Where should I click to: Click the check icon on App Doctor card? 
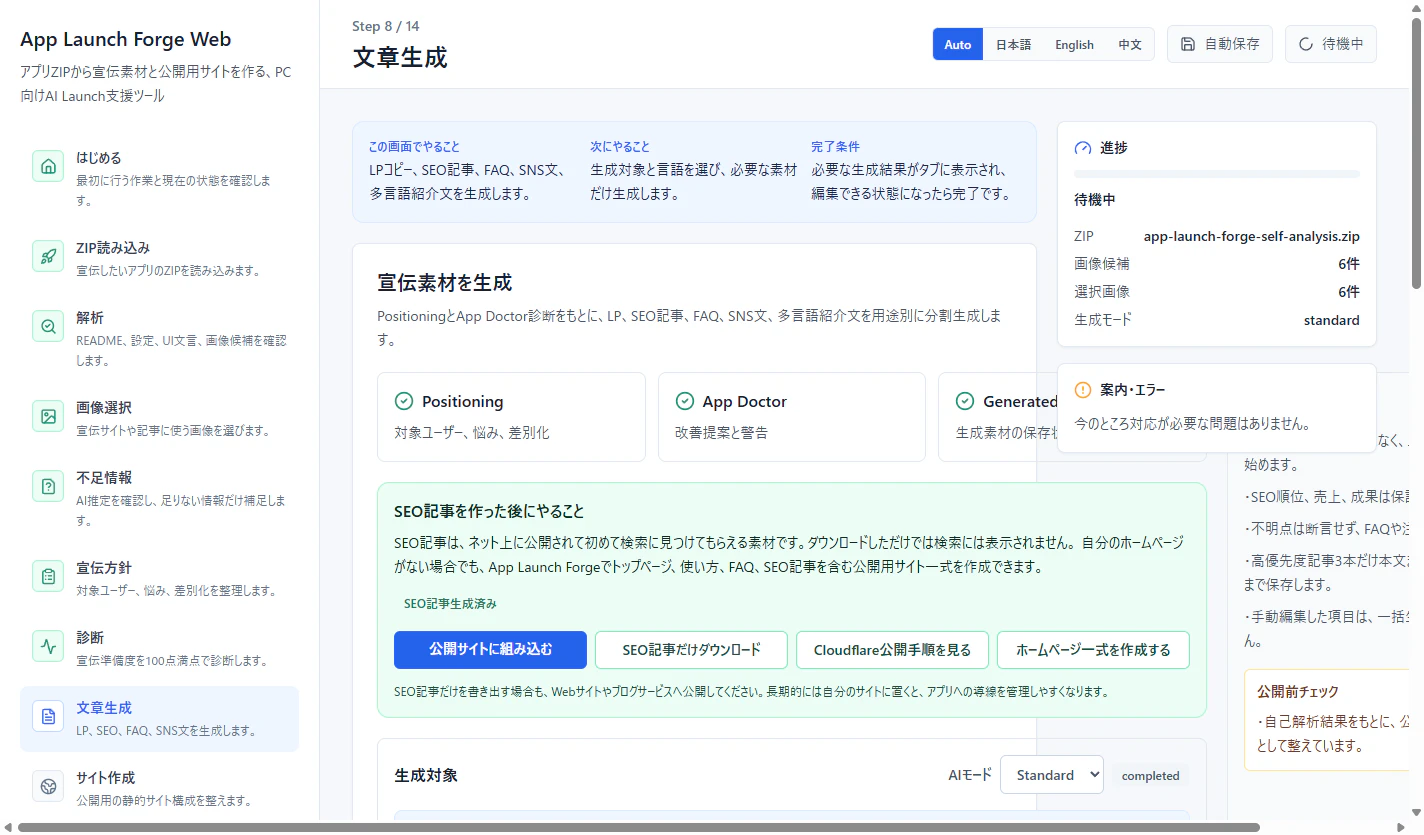click(x=685, y=401)
